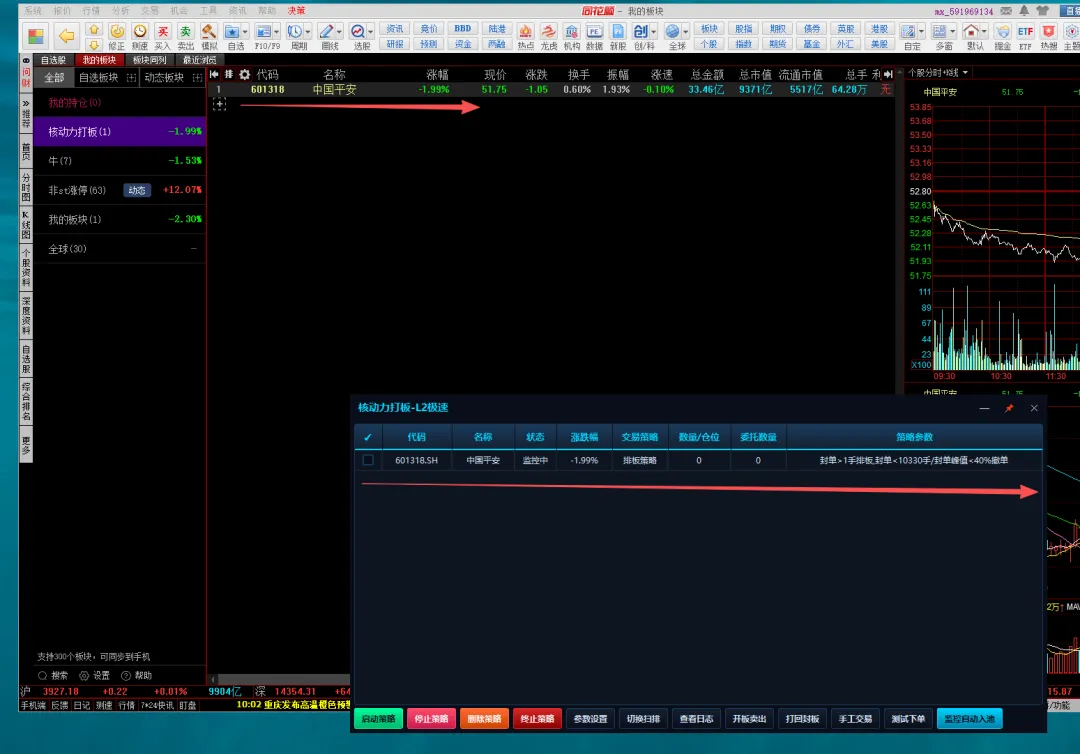
Task: Expand the 全球 dropdown arrow
Action: pyautogui.click(x=685, y=32)
